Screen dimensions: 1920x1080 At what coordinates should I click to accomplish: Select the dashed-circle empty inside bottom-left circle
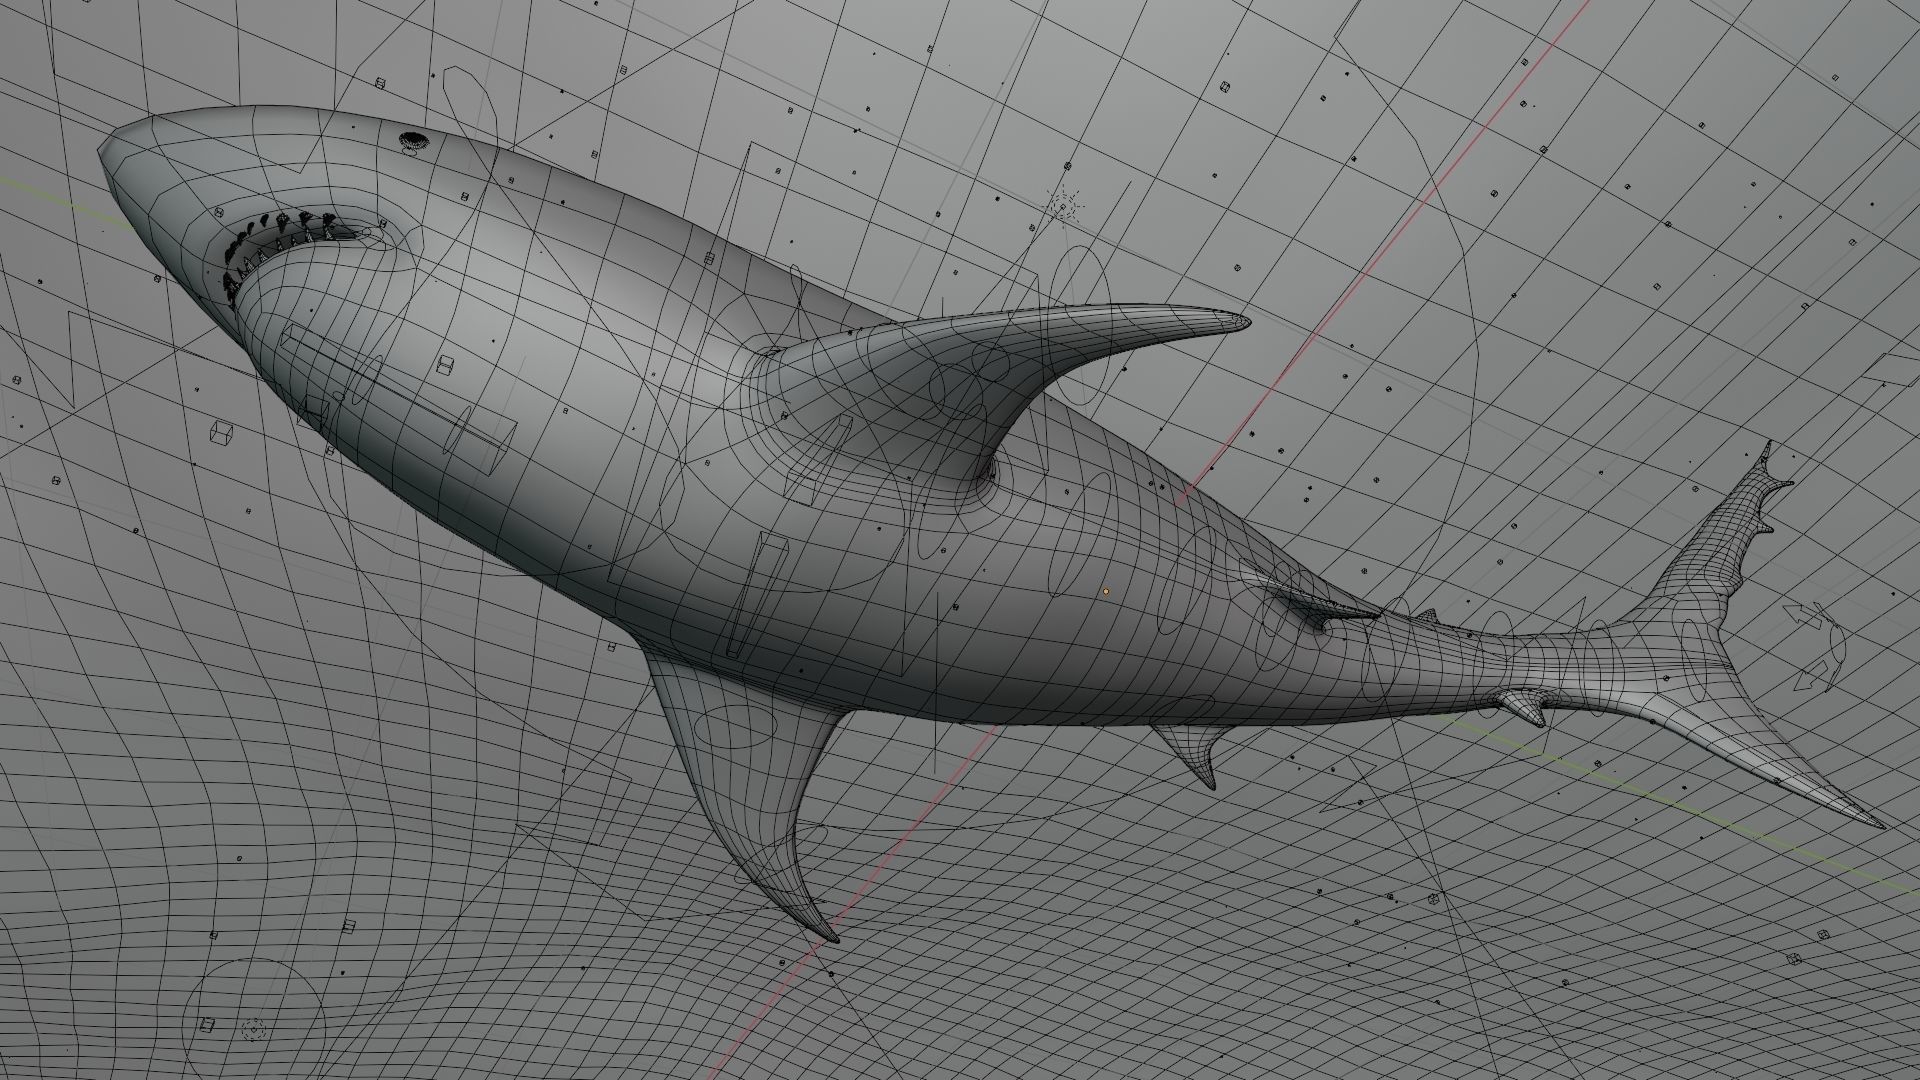(x=253, y=1029)
